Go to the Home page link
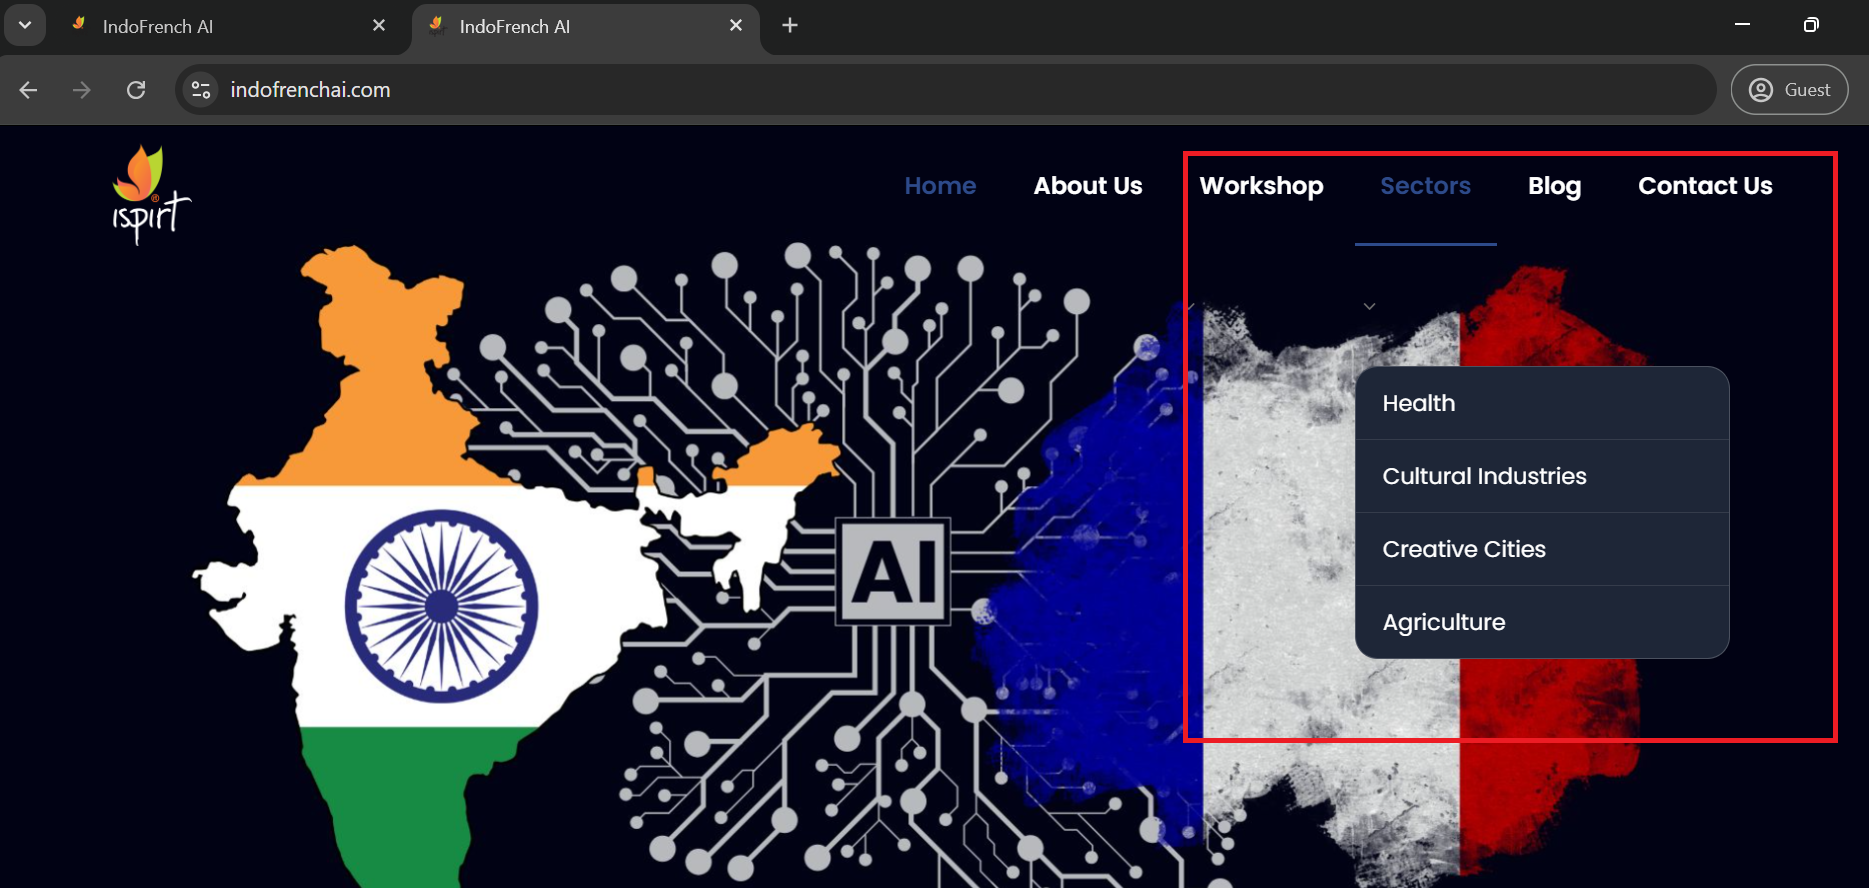Viewport: 1869px width, 888px height. click(x=940, y=186)
